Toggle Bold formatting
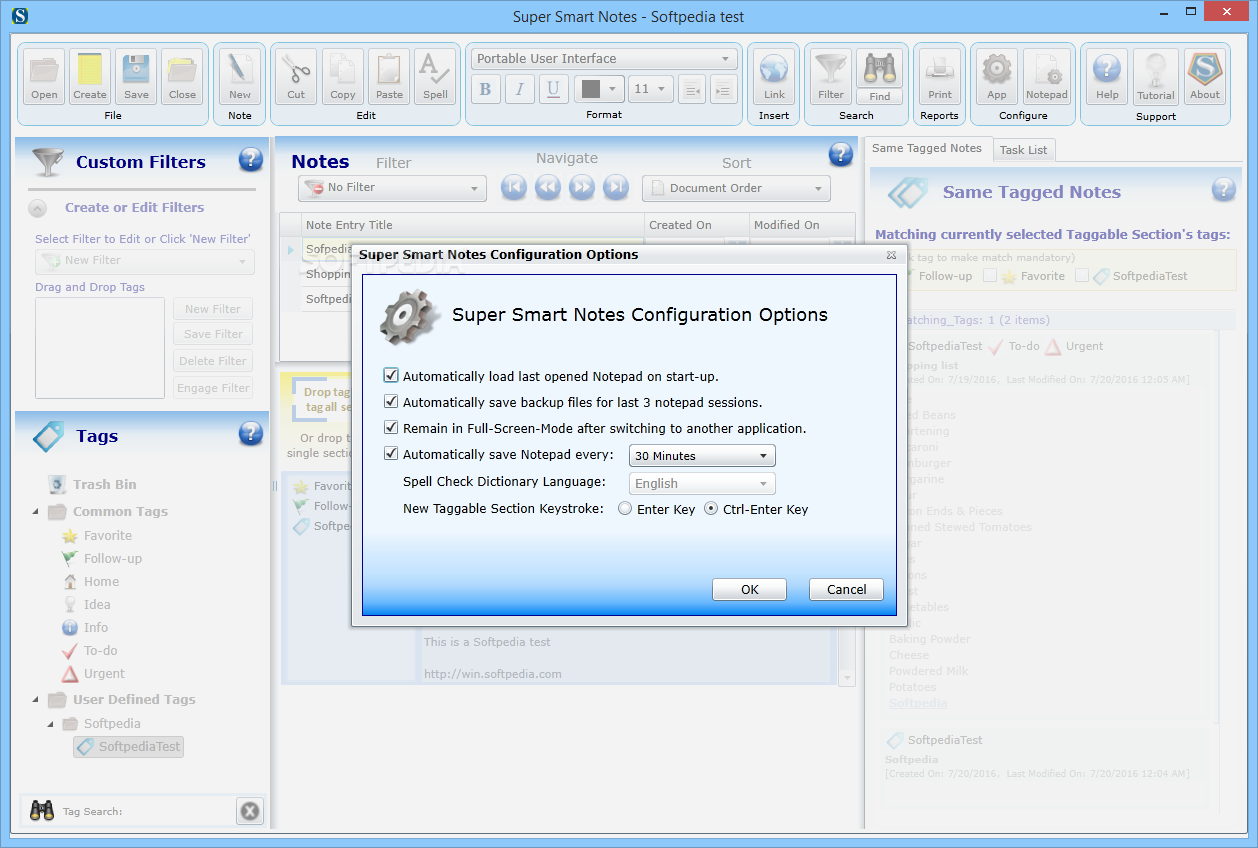Image resolution: width=1258 pixels, height=848 pixels. coord(486,89)
